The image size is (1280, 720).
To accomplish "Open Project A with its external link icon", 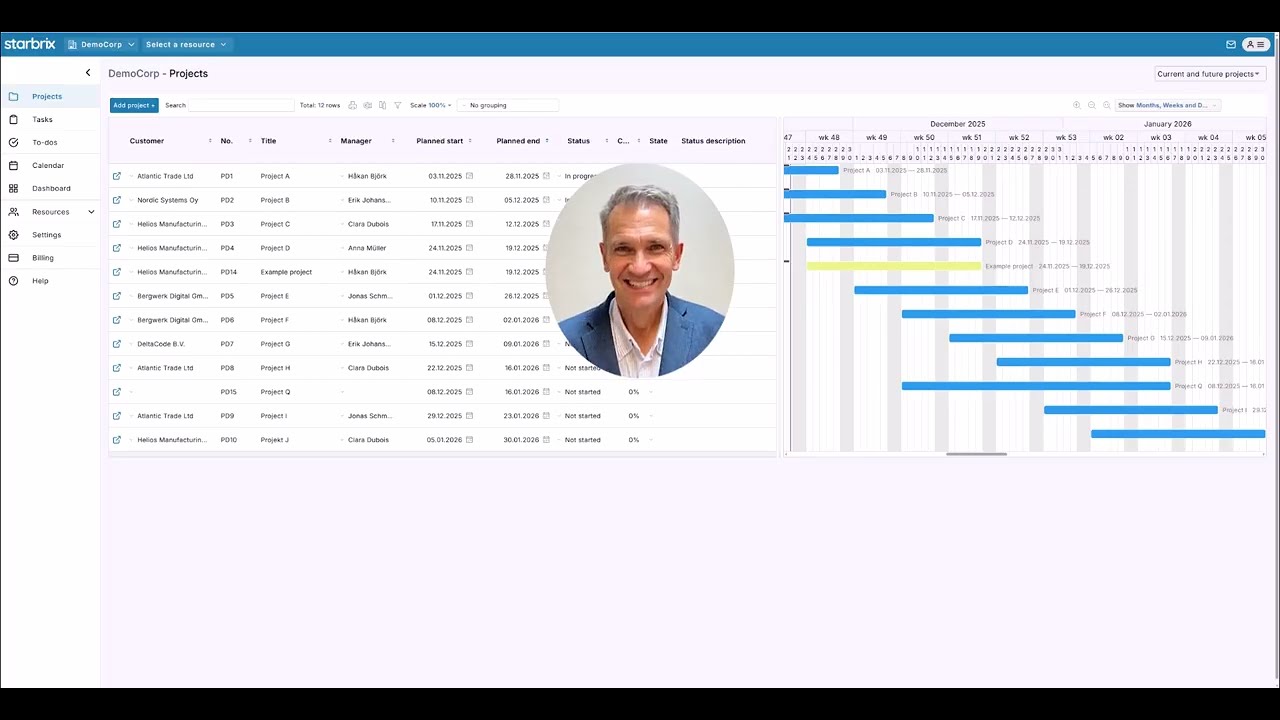I will click(117, 176).
